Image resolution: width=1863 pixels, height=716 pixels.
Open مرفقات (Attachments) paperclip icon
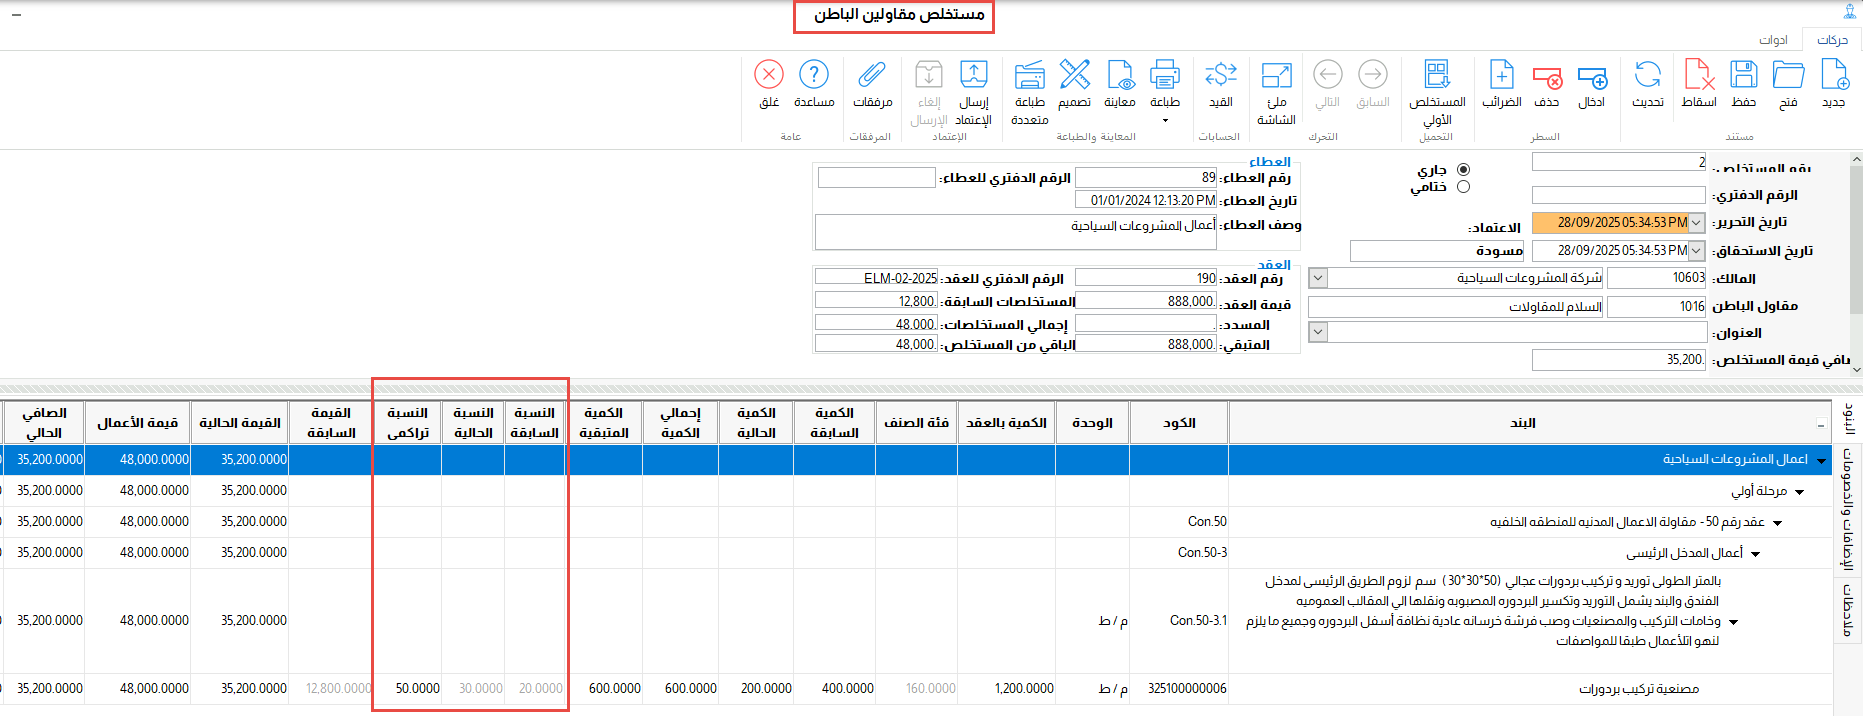[x=872, y=76]
